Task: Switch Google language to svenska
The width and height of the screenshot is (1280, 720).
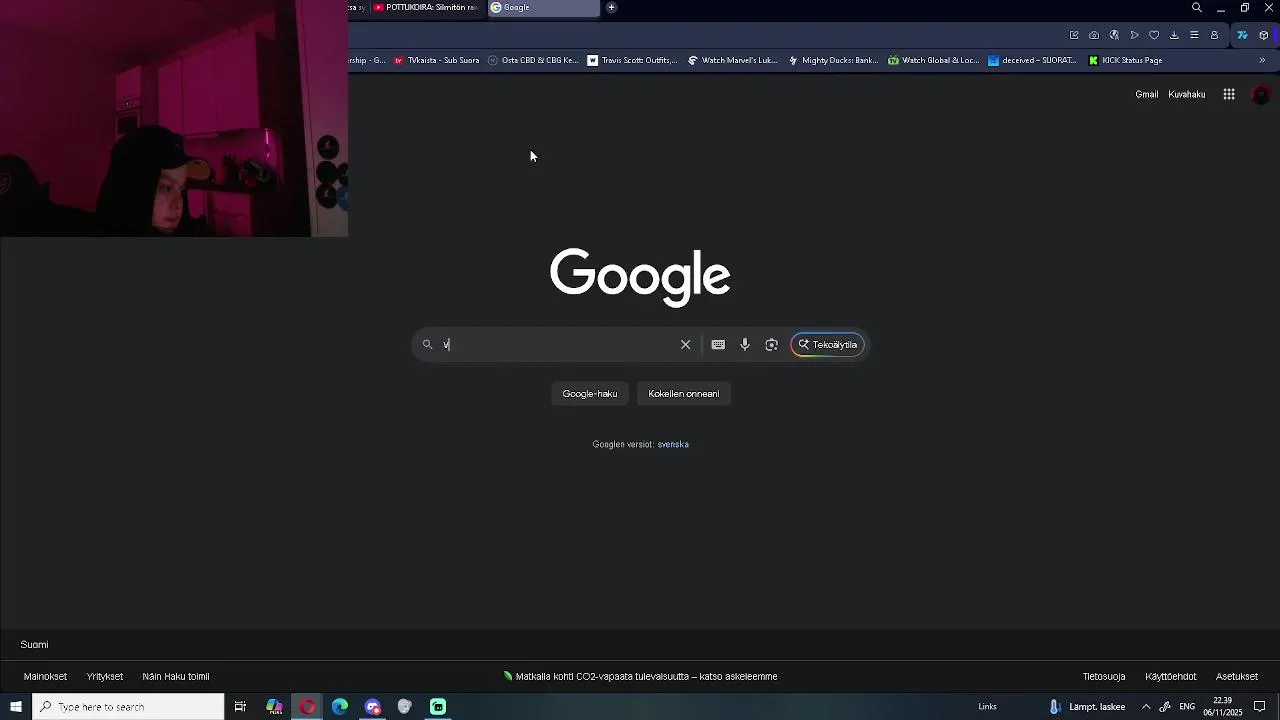Action: click(673, 444)
